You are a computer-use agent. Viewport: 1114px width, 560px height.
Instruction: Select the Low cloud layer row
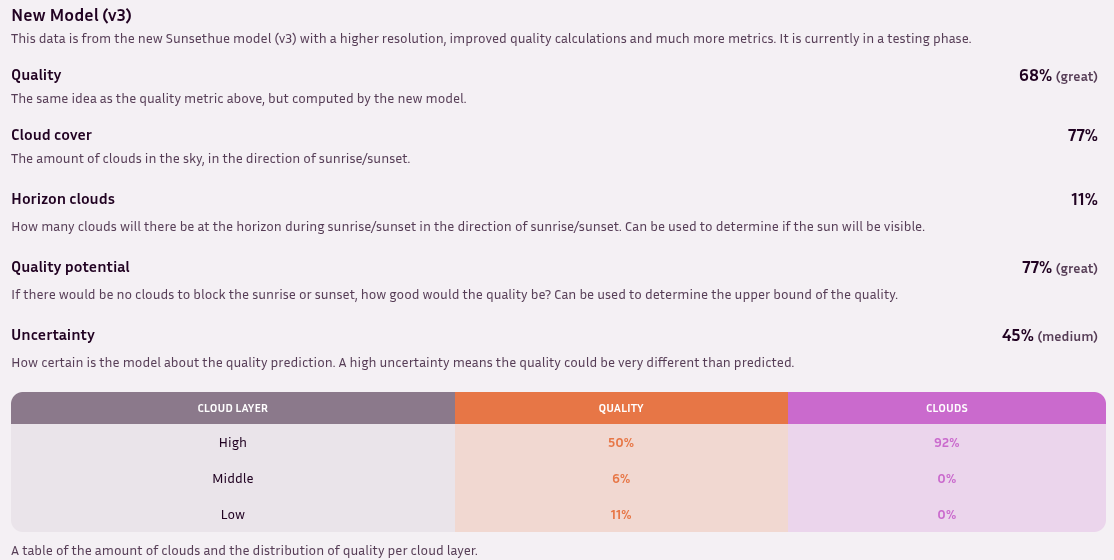coord(233,515)
